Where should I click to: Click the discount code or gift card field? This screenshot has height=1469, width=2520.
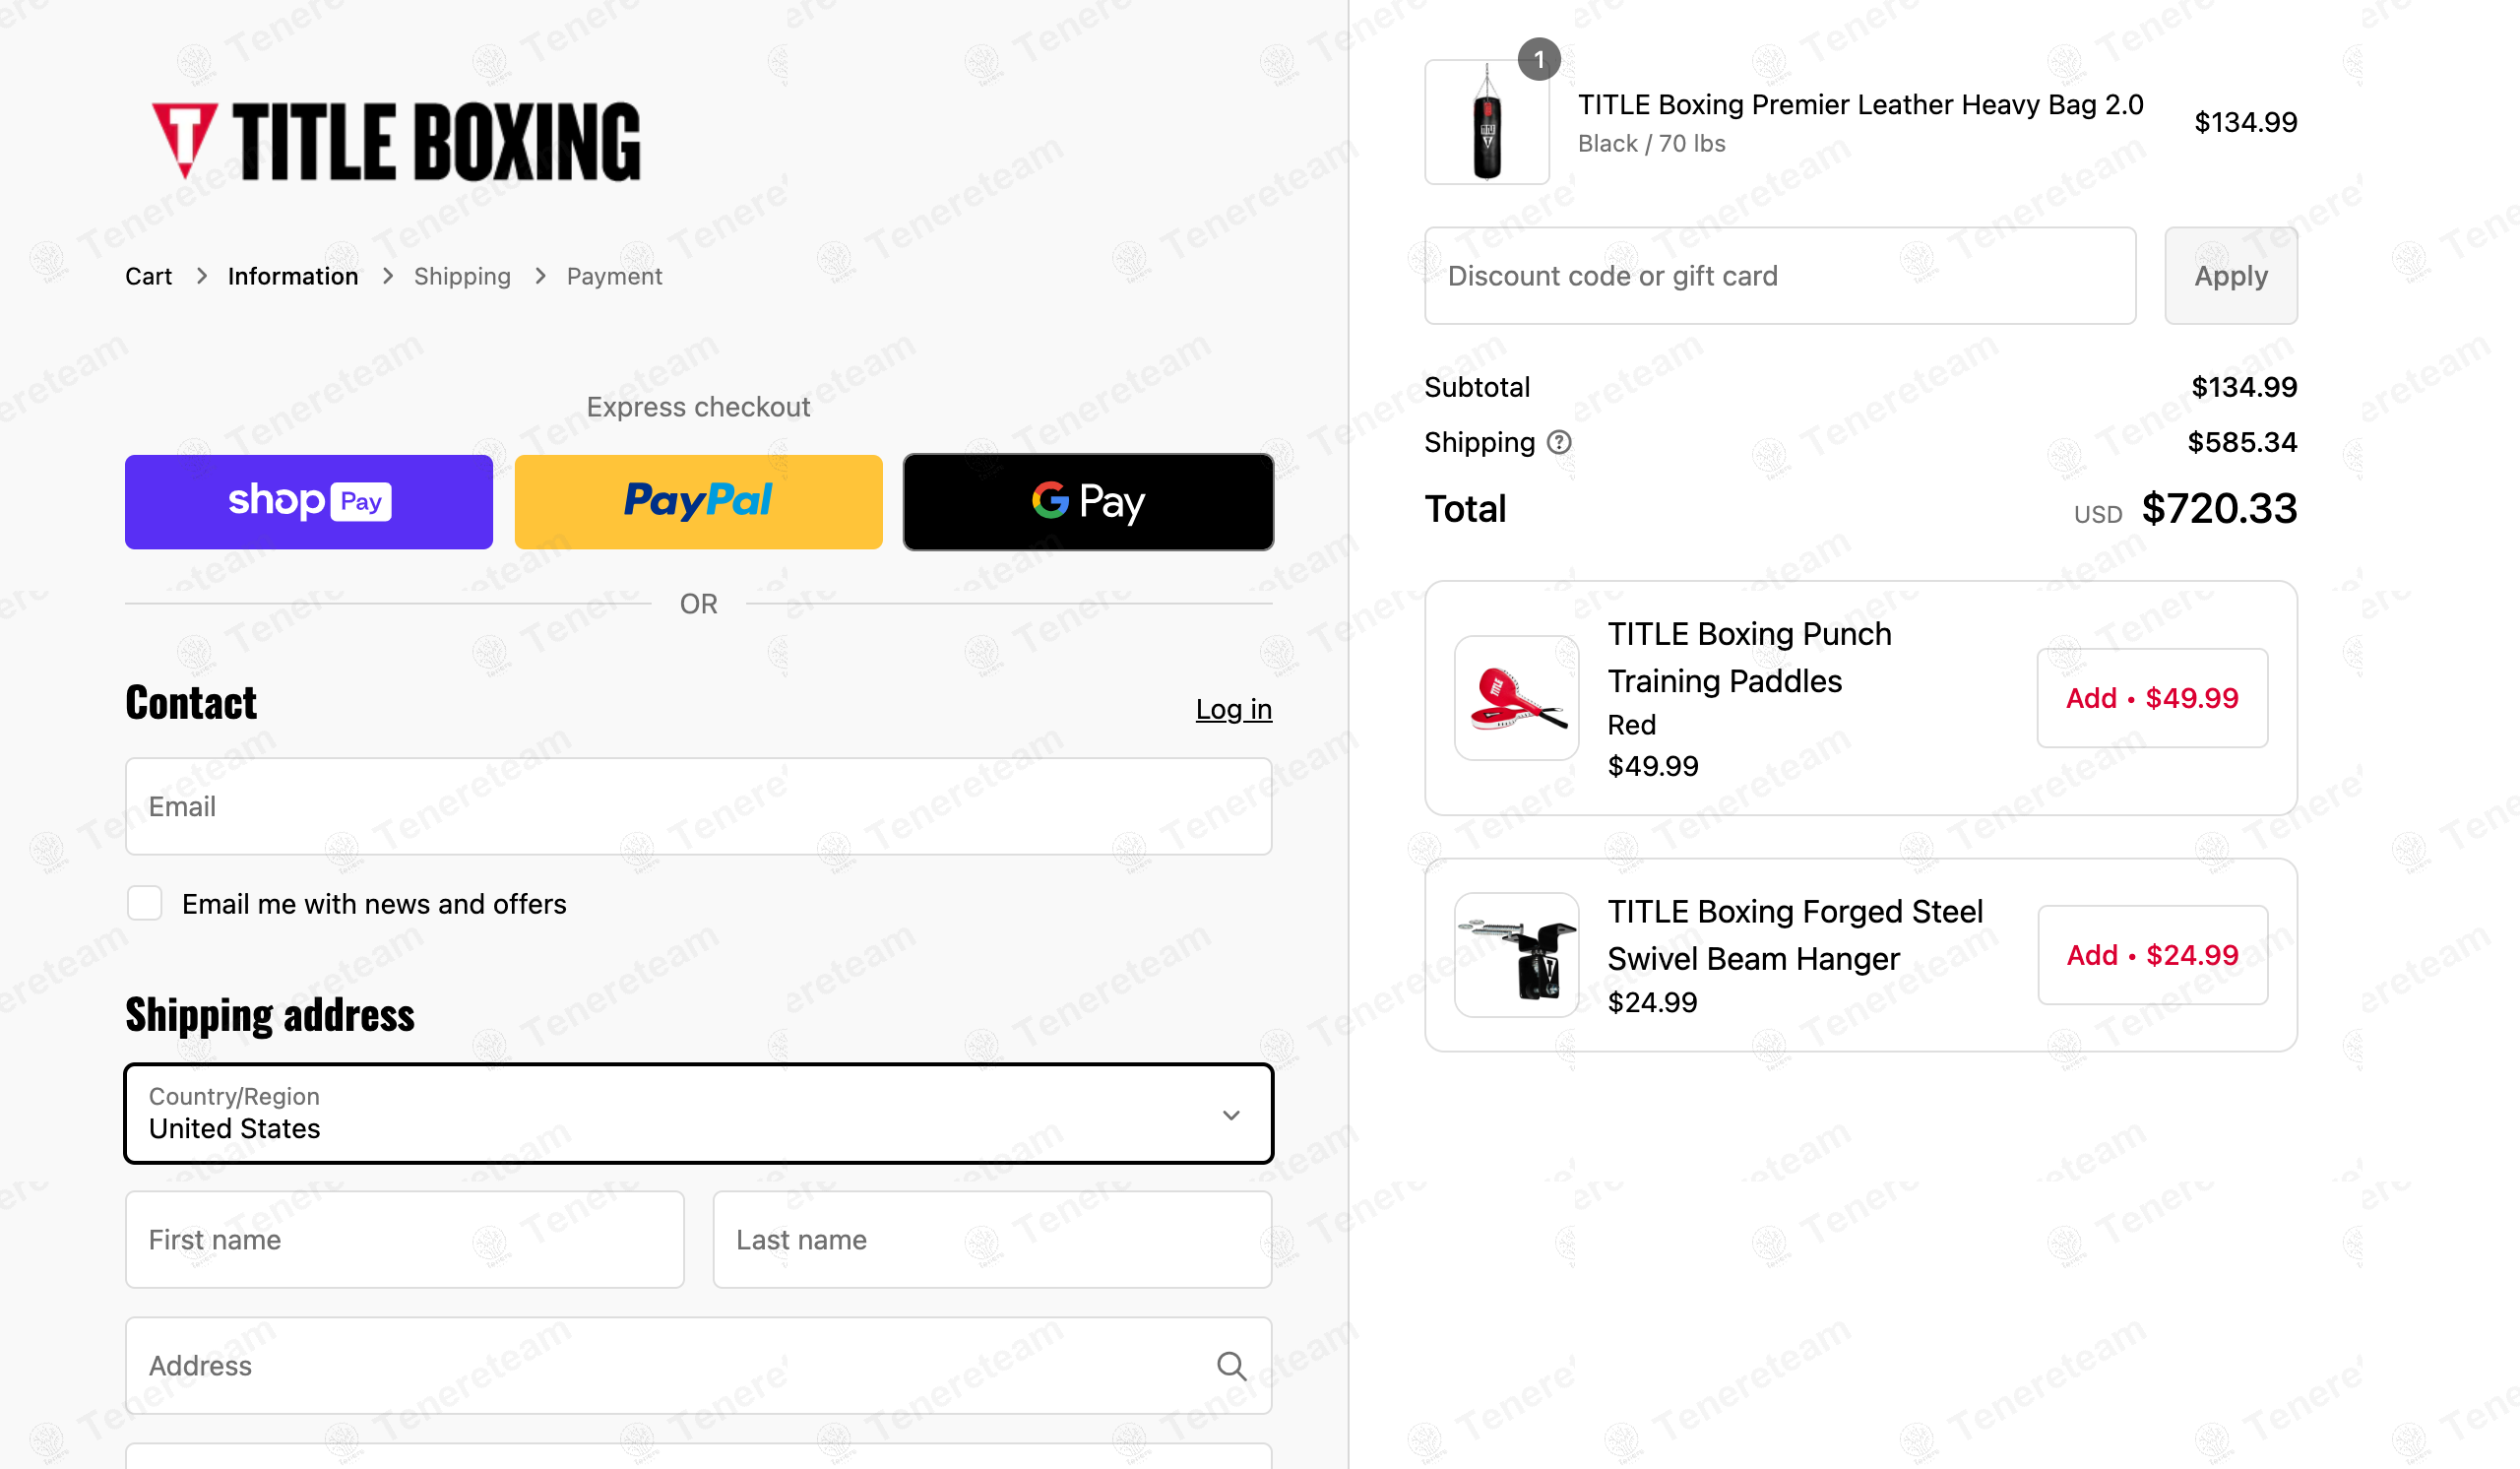click(1779, 276)
